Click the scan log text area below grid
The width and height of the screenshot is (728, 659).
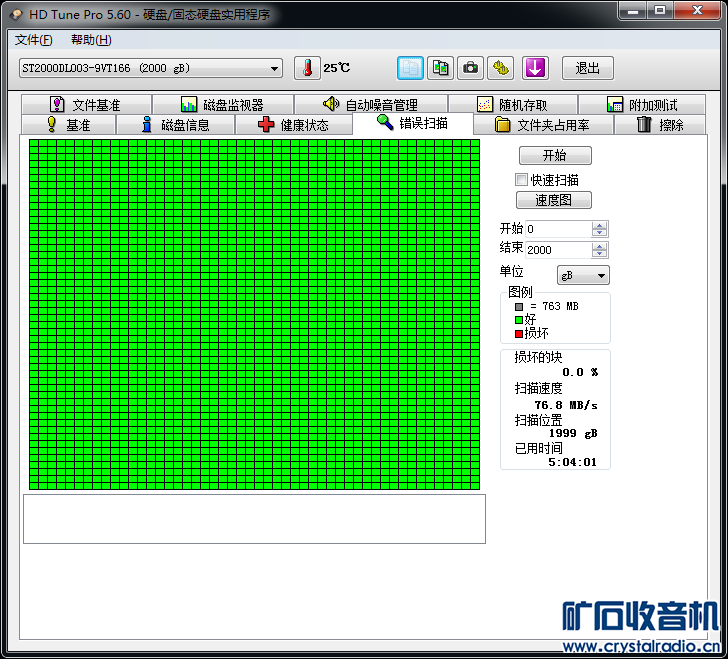click(x=254, y=519)
